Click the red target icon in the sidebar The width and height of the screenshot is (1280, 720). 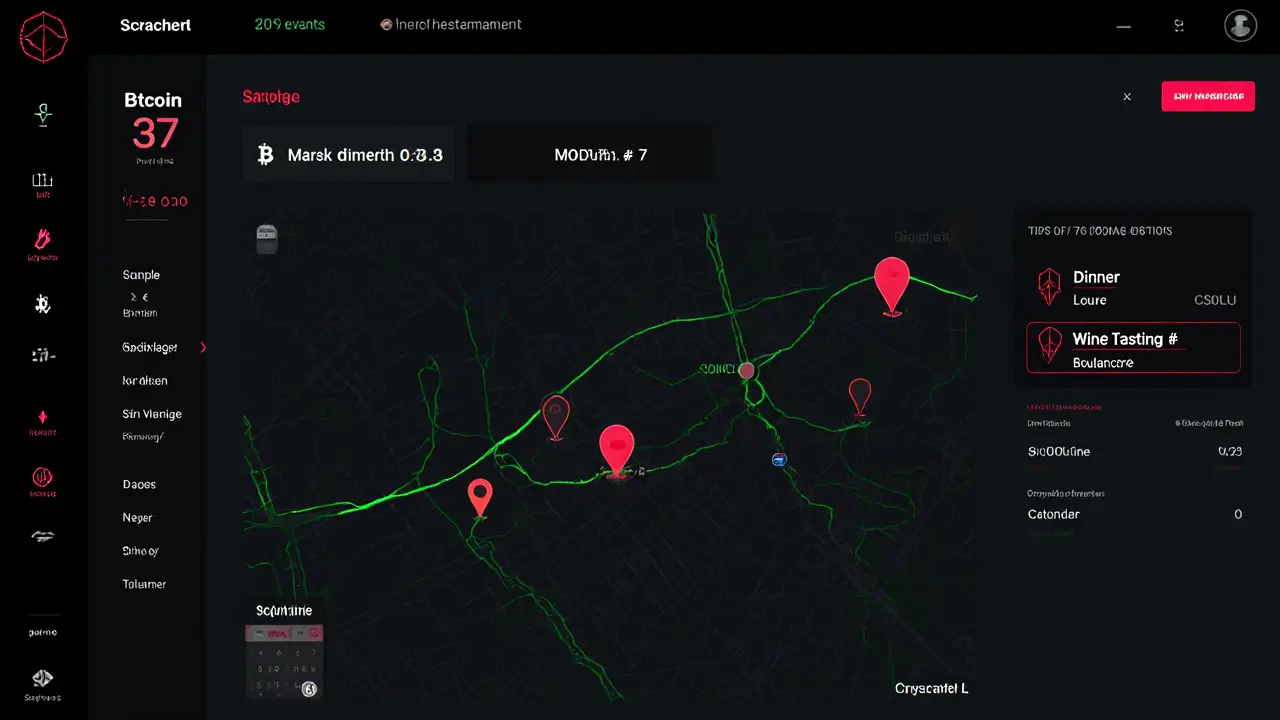42,478
